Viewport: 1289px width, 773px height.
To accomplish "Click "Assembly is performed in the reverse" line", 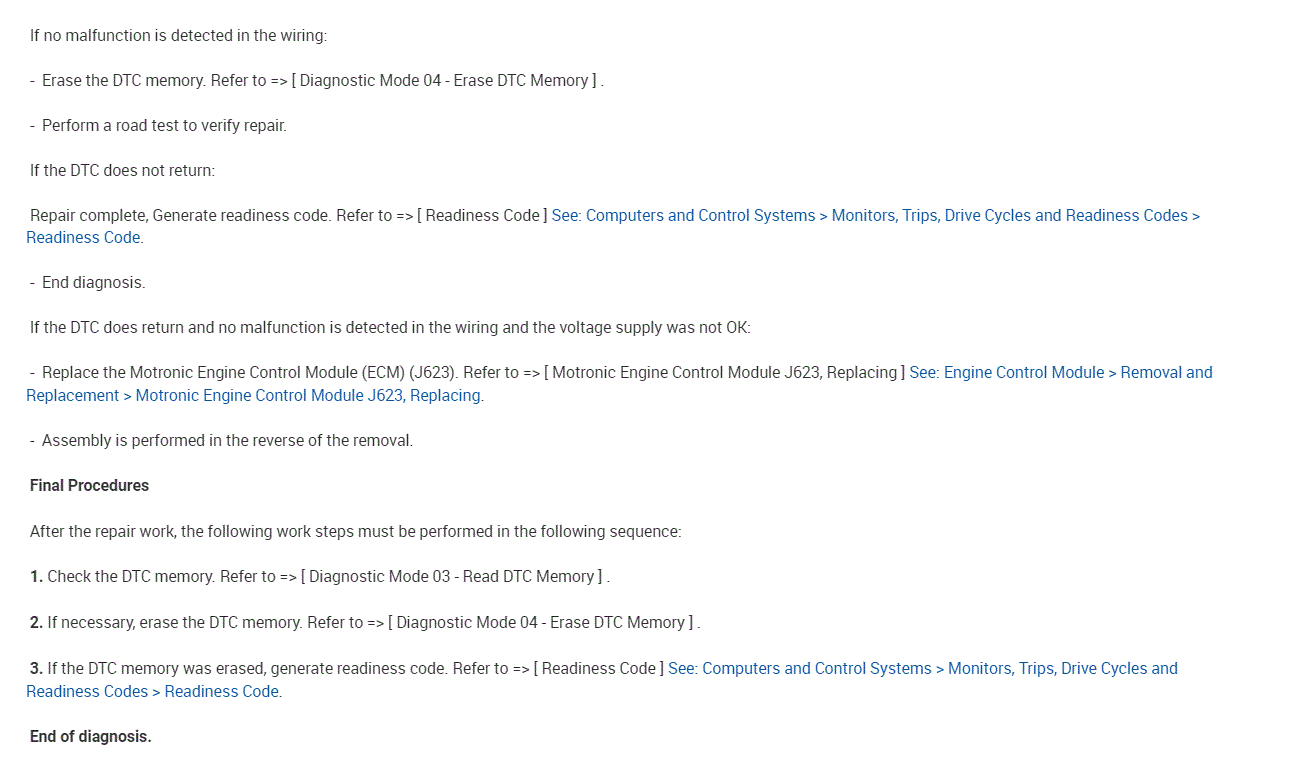I will (226, 440).
